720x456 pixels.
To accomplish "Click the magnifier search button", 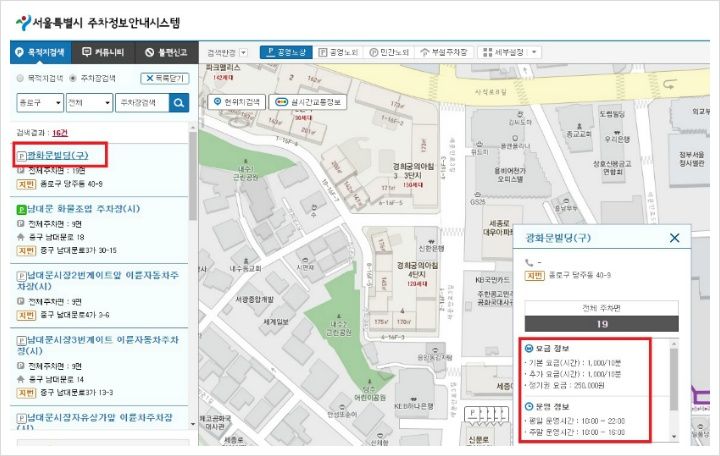I will 179,103.
